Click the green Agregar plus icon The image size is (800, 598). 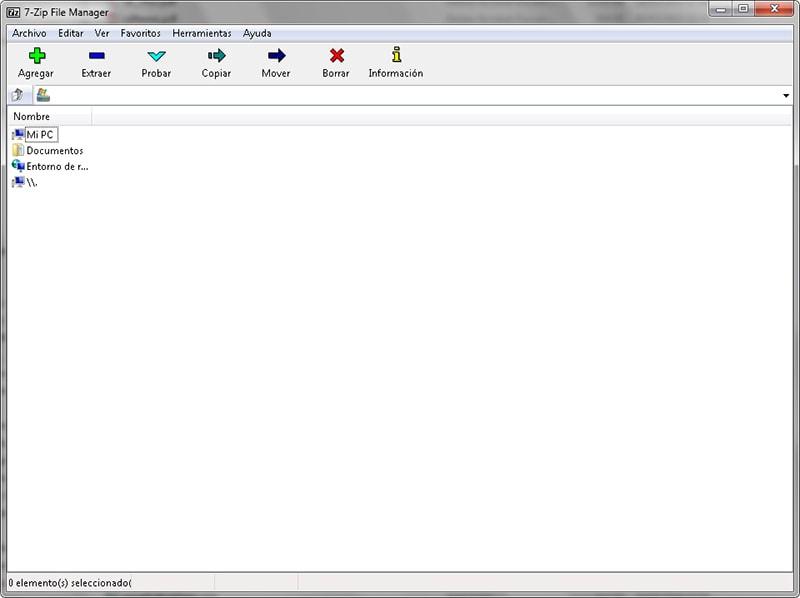point(37,55)
